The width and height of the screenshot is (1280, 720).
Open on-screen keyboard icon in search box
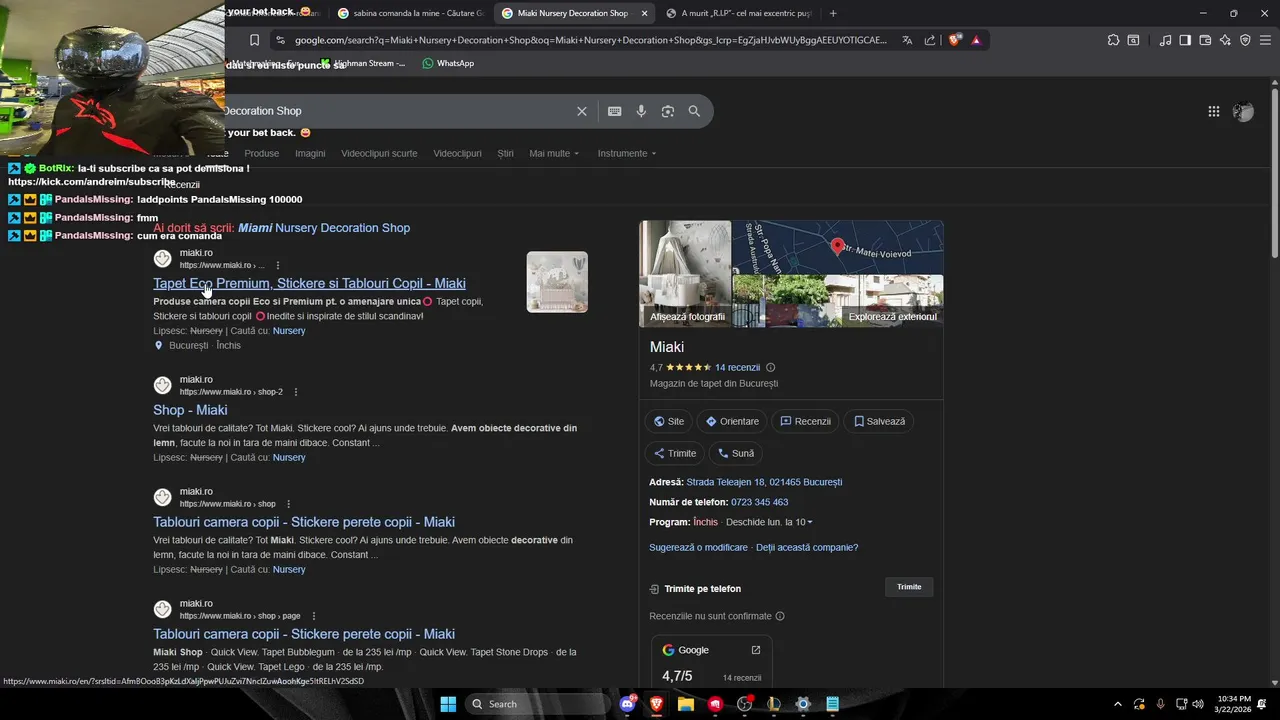[614, 111]
